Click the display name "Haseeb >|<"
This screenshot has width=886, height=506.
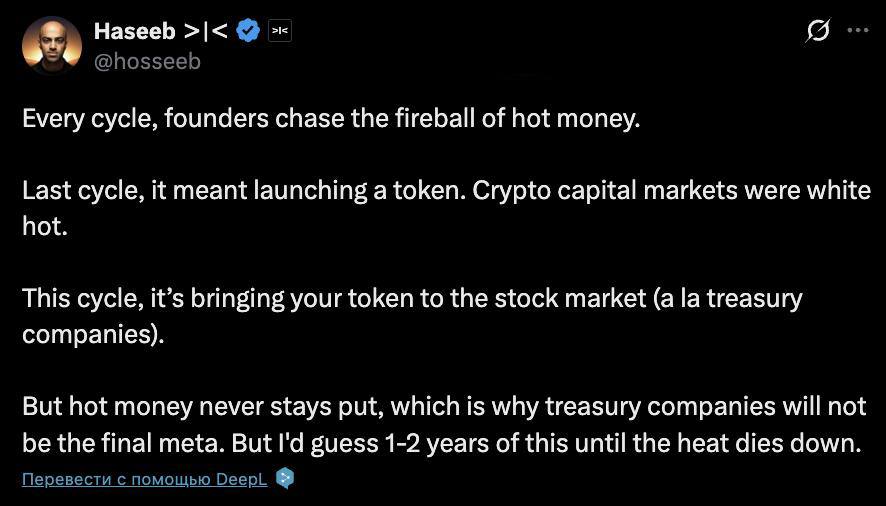tap(161, 31)
